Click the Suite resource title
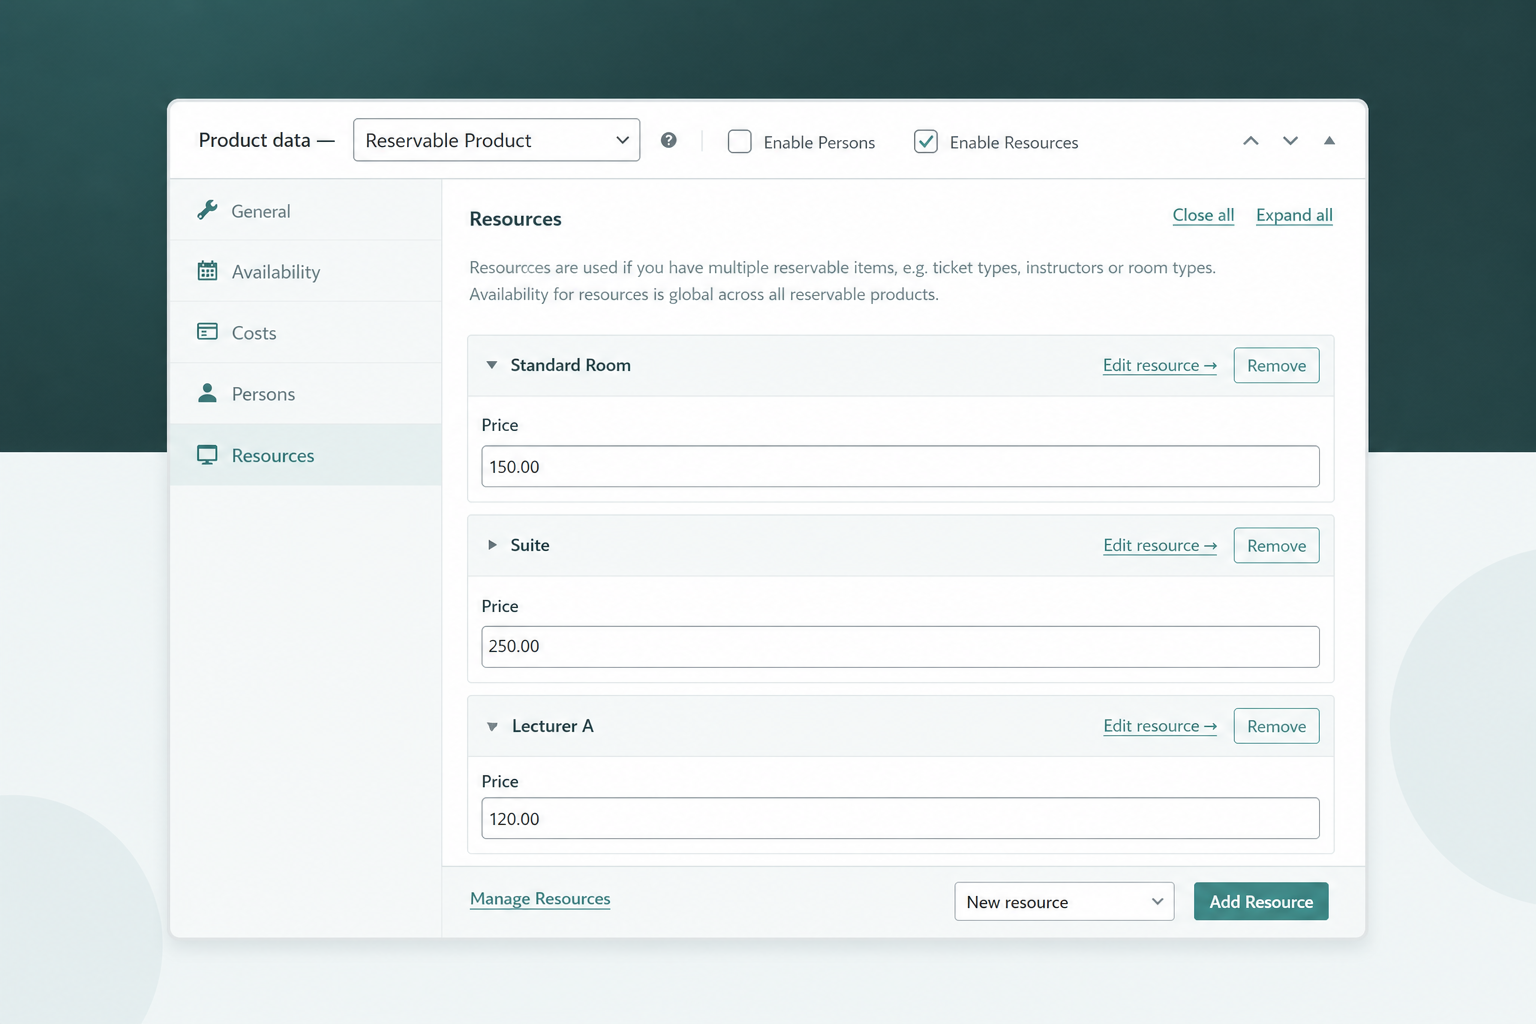 click(530, 545)
